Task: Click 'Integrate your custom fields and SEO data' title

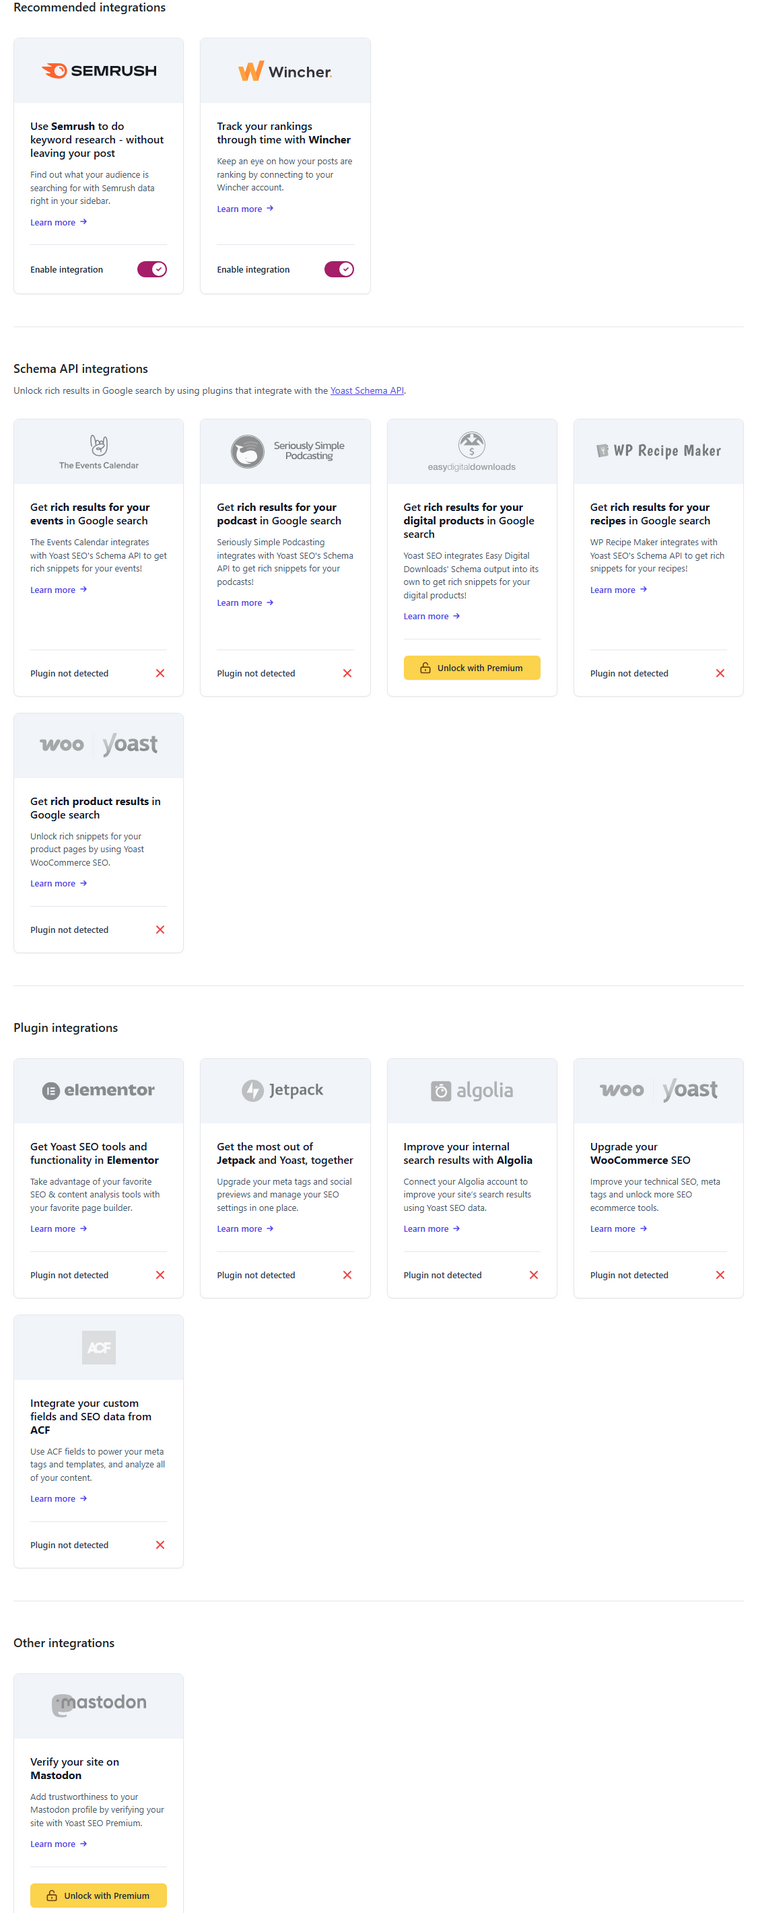Action: click(x=91, y=1417)
